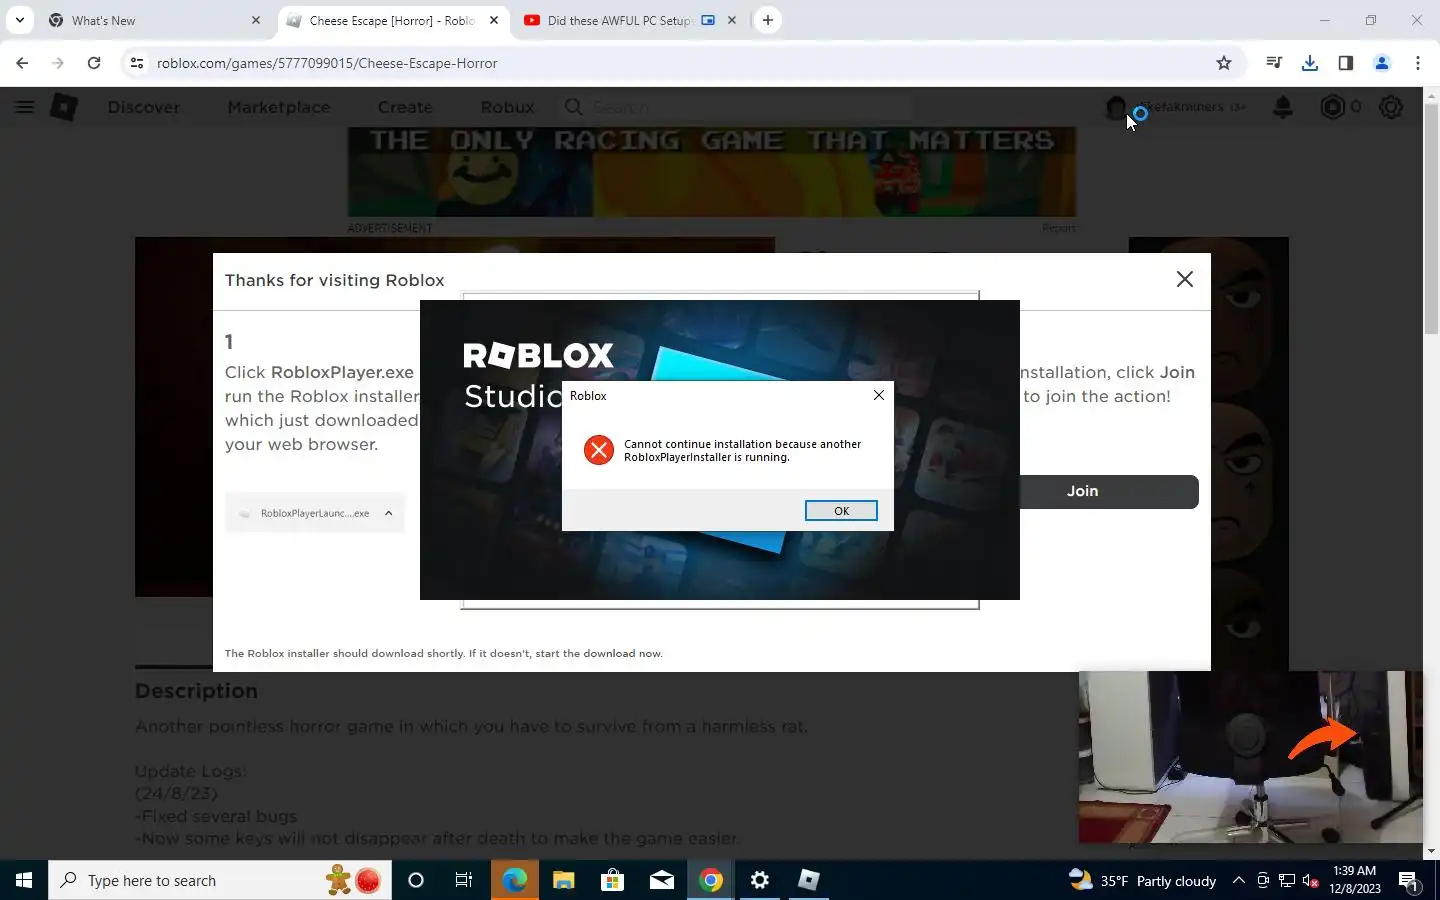This screenshot has width=1440, height=900.
Task: Open the Chrome profile icon
Action: 1382,63
